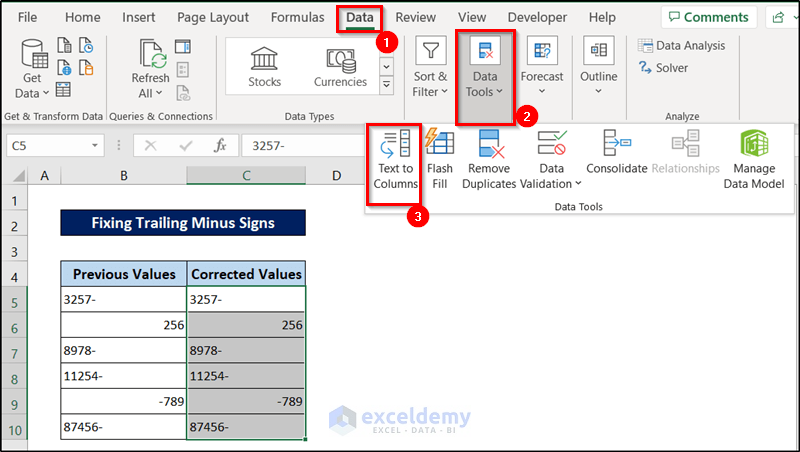Select the Stocks data type
This screenshot has width=800, height=452.
[x=264, y=67]
